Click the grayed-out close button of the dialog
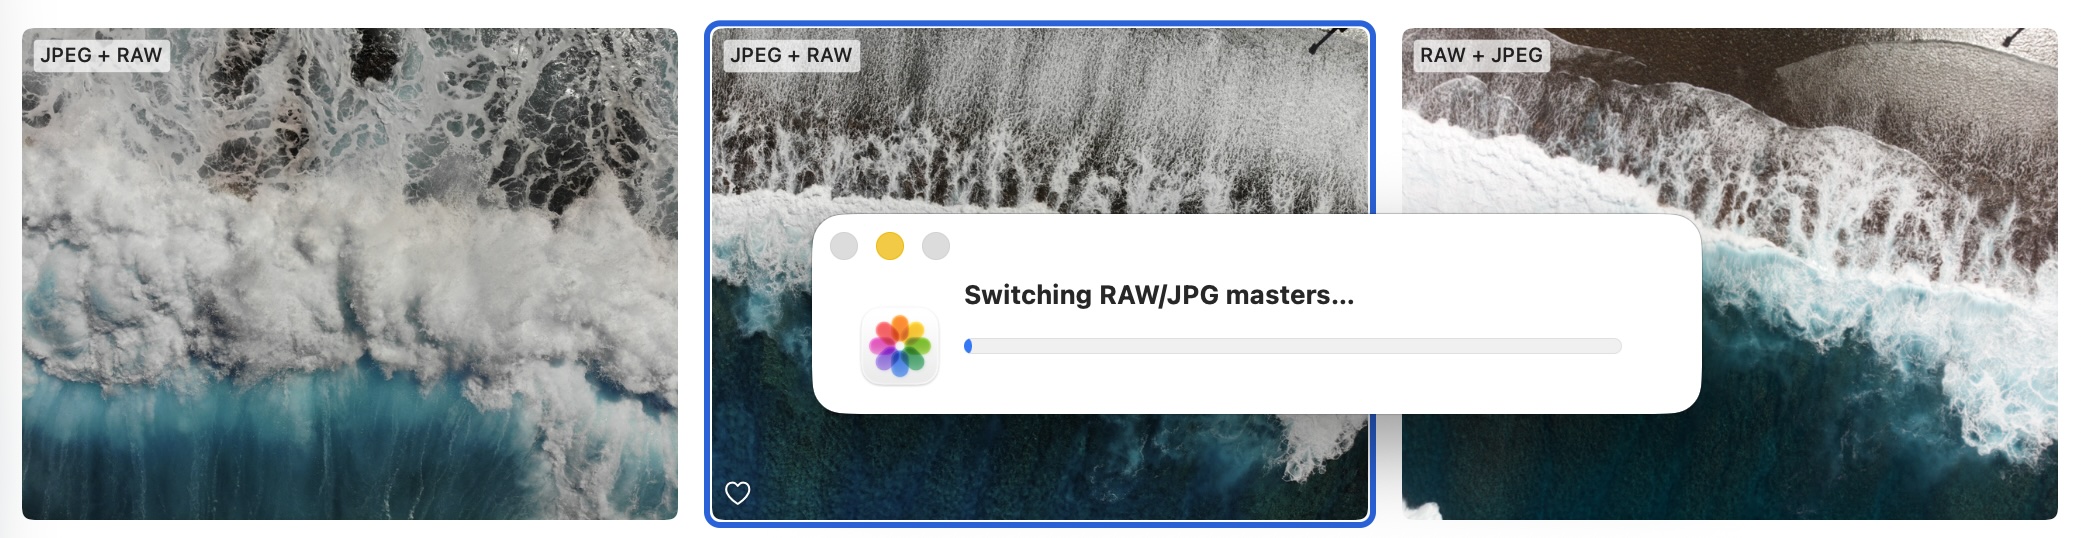Screen dimensions: 2085x538 (x=844, y=246)
